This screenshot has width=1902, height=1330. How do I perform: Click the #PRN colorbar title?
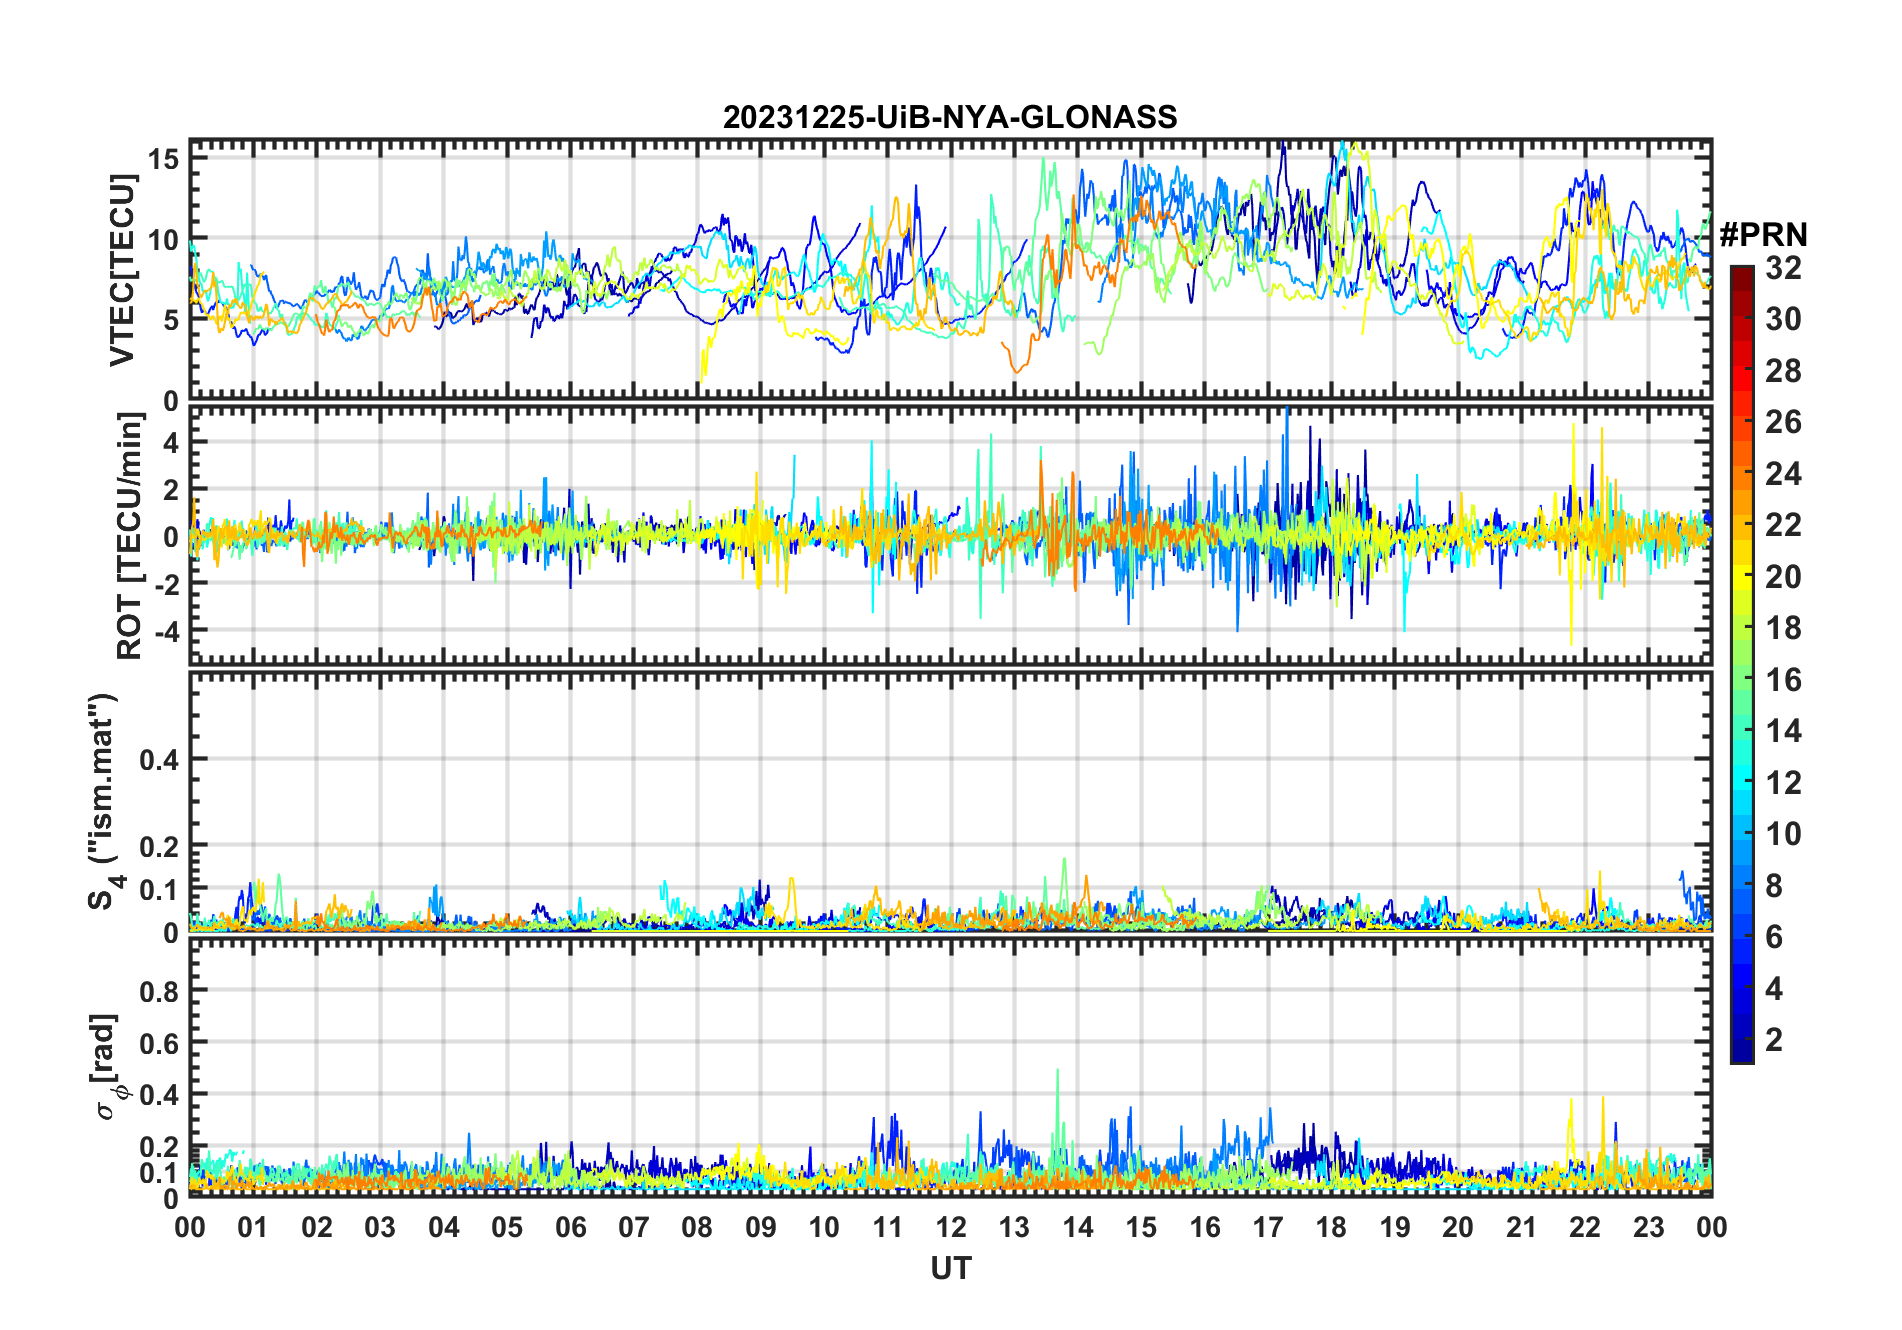click(1763, 235)
